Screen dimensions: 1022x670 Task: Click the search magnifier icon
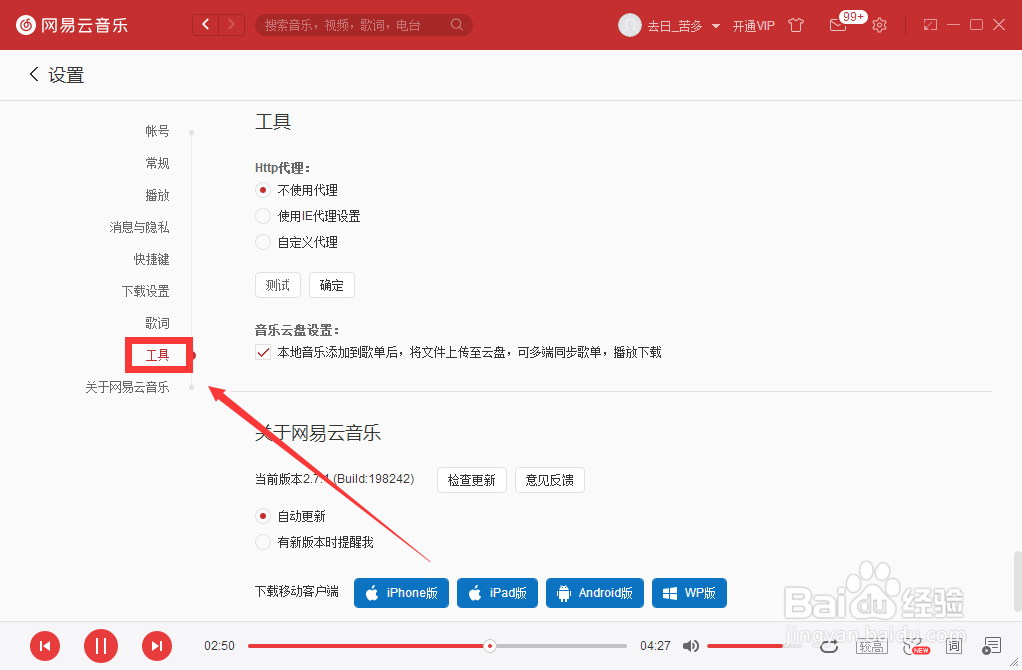[457, 25]
